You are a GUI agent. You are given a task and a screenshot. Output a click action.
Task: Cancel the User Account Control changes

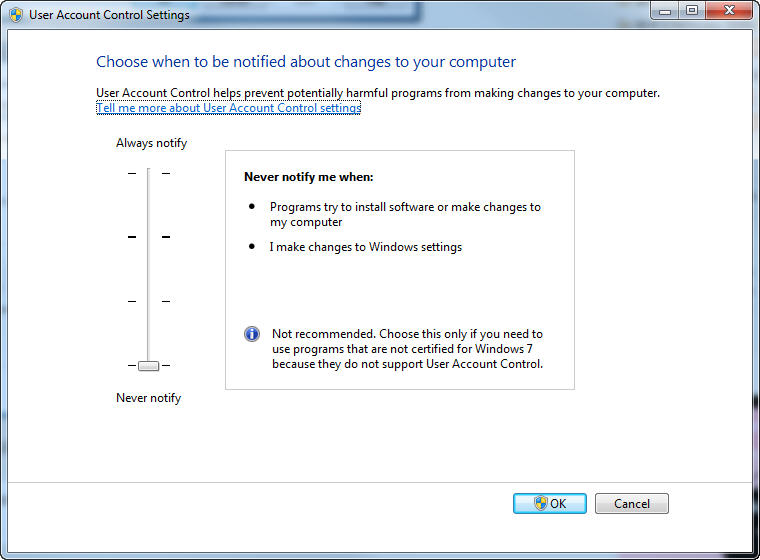(x=632, y=503)
